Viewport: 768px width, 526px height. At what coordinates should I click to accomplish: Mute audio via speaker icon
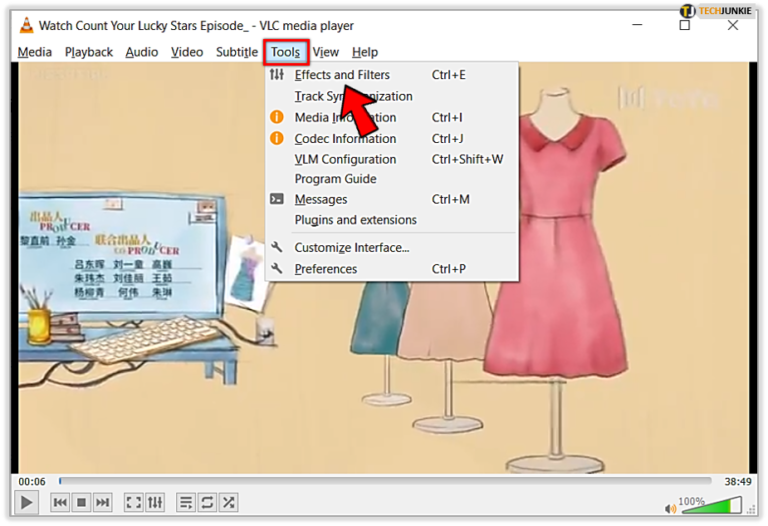pos(670,509)
